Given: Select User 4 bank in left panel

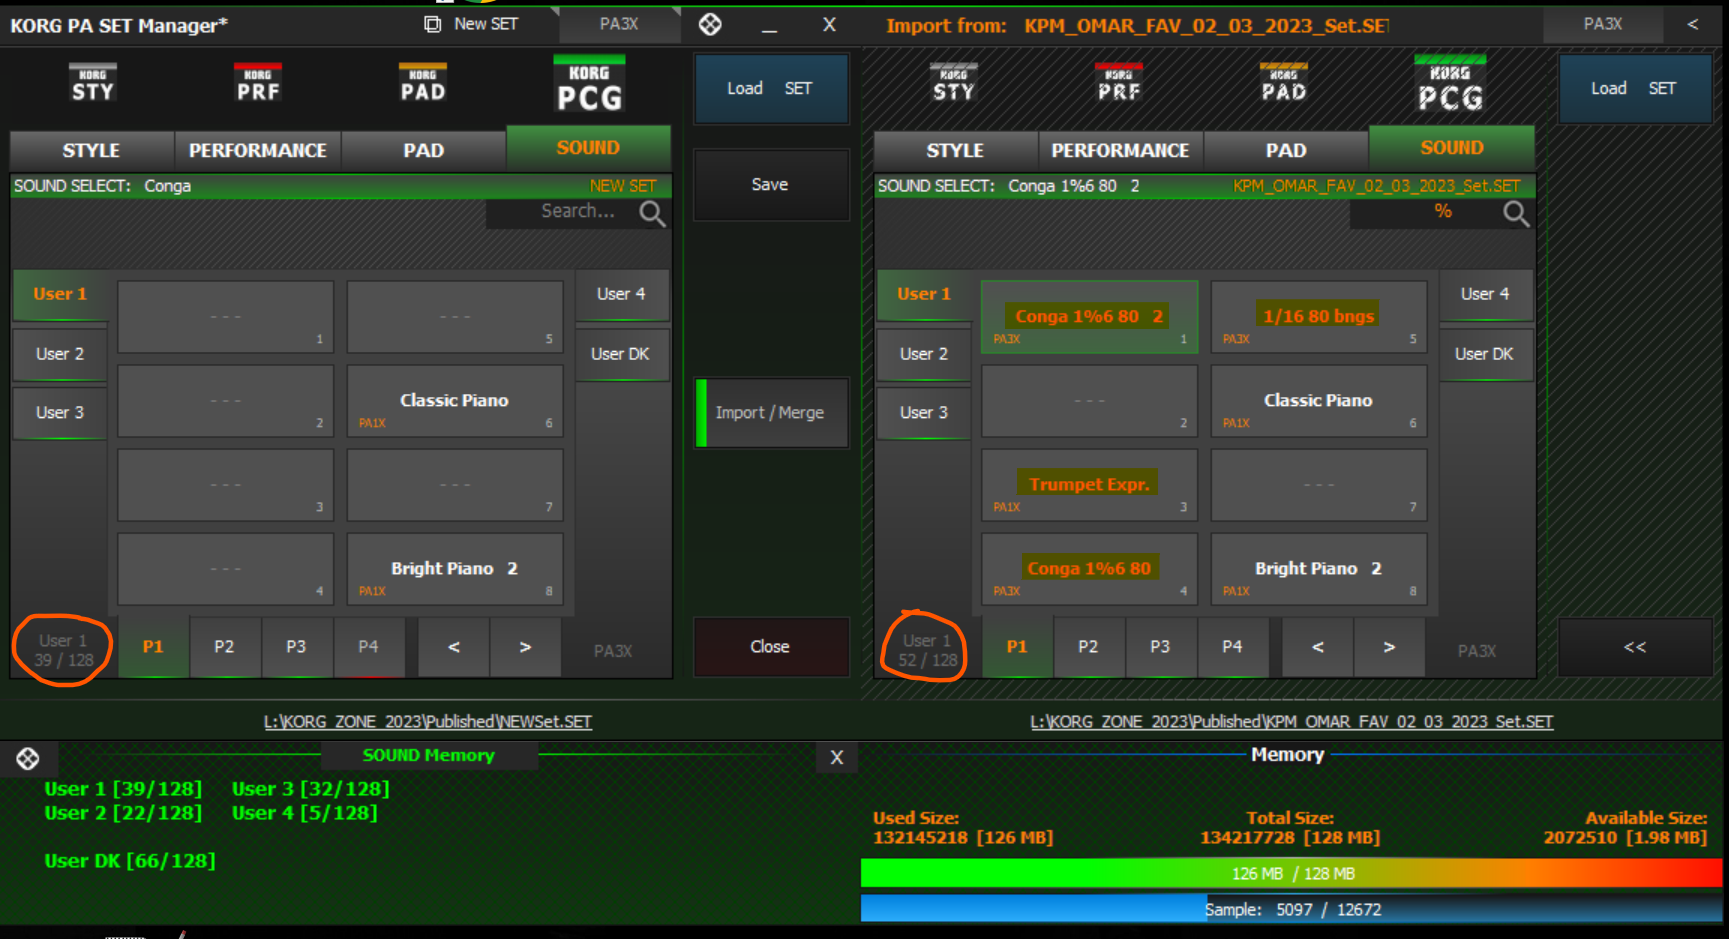Looking at the screenshot, I should [621, 294].
